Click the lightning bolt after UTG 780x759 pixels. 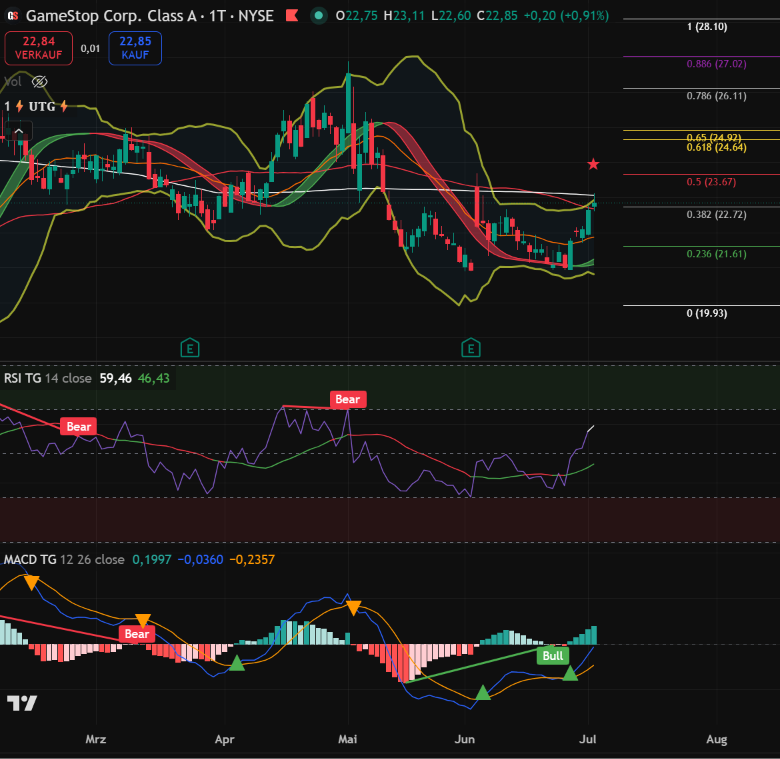(x=64, y=106)
